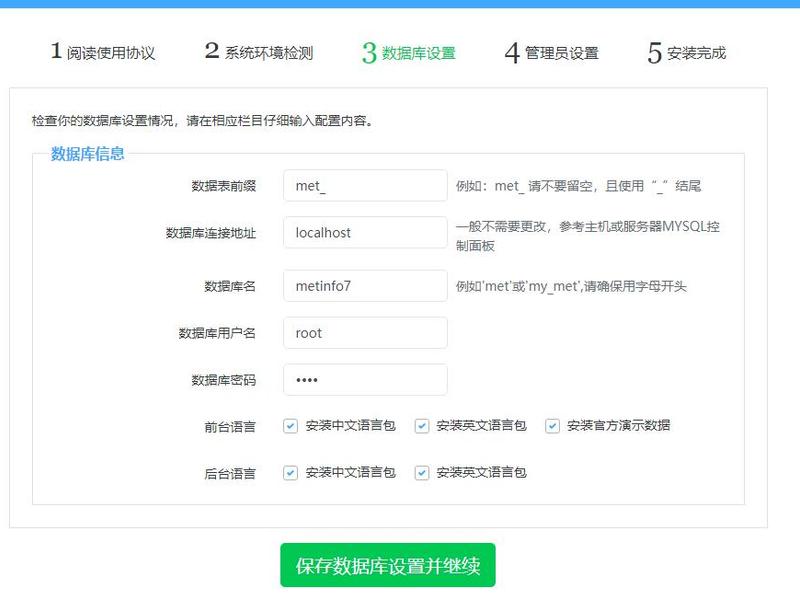This screenshot has height=600, width=800.
Task: Click the 前台语言 label
Action: click(230, 427)
